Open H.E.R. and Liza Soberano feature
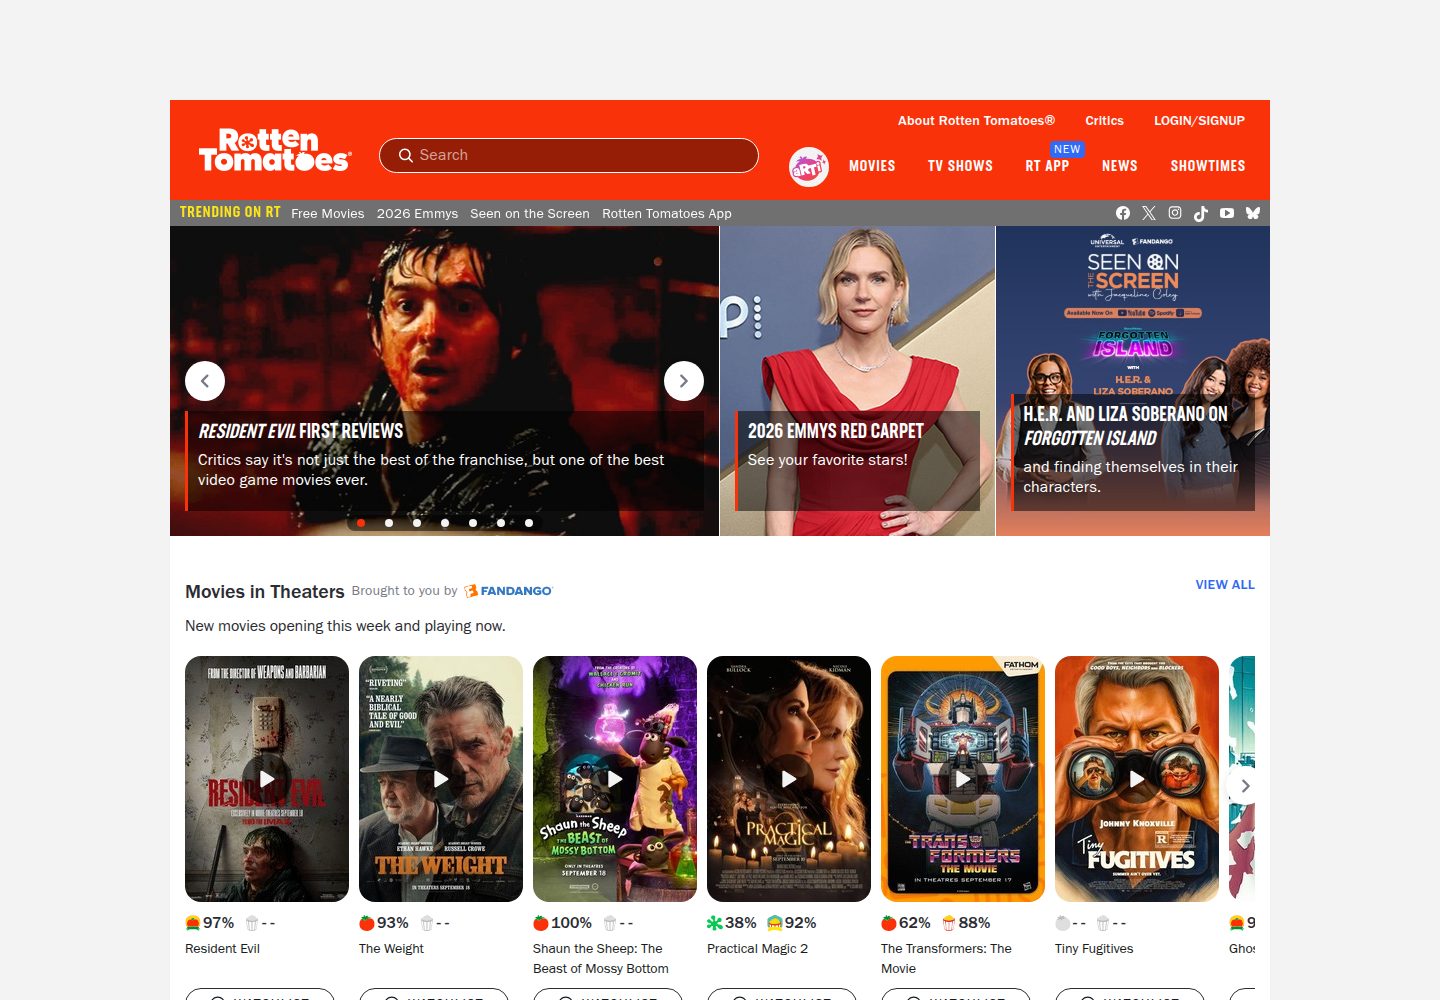Screen dimensions: 1440x1000 click(x=1133, y=381)
